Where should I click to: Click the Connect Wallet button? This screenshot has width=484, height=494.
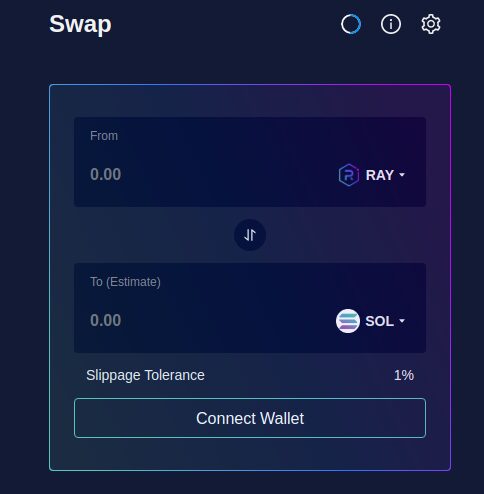point(250,418)
